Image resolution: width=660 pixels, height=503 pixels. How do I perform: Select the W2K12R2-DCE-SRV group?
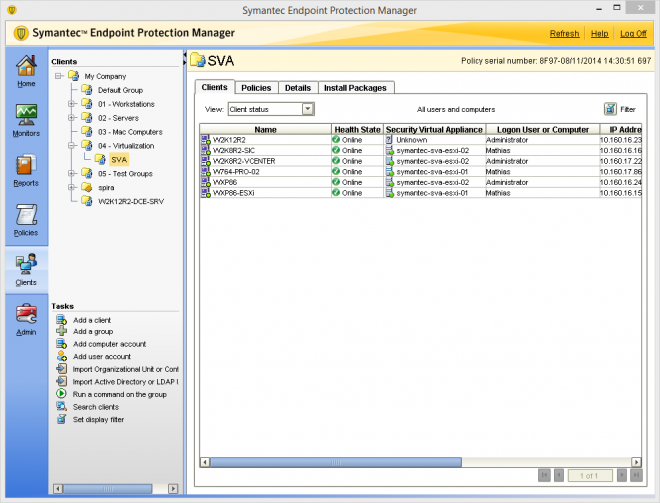pos(131,201)
